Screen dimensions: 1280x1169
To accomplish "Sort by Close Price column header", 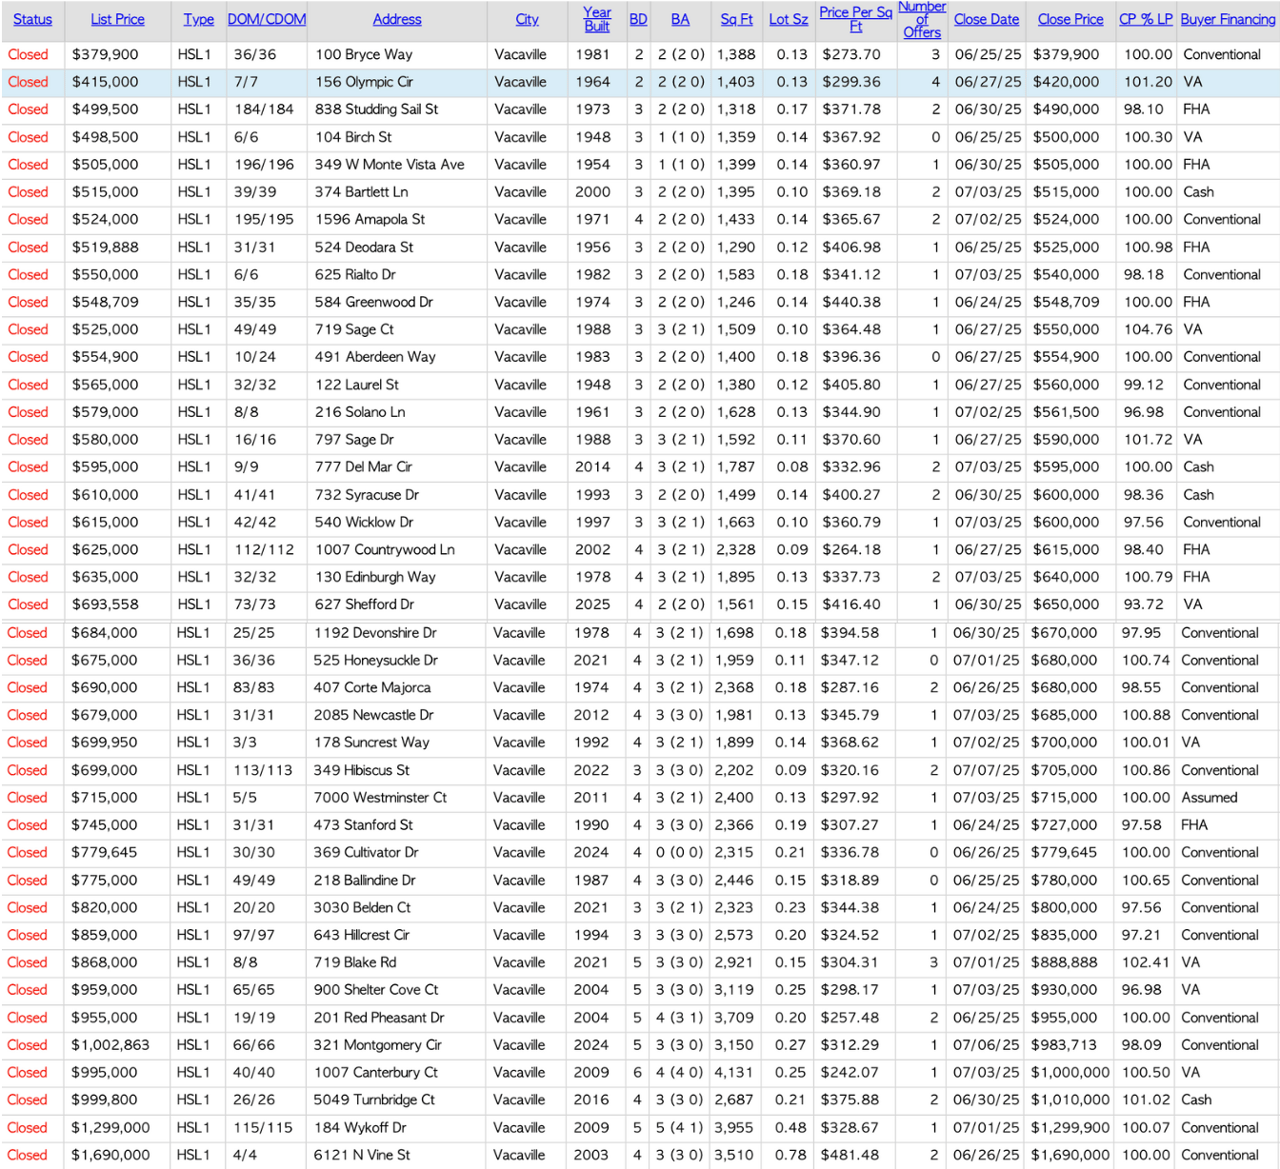I will click(x=1070, y=19).
